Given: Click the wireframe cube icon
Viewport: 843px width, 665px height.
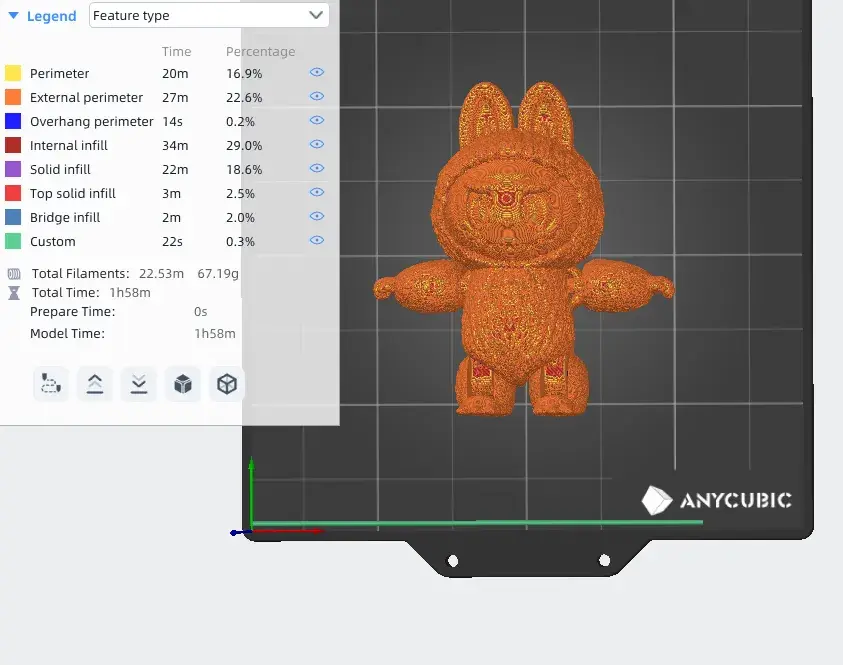Looking at the screenshot, I should [227, 384].
